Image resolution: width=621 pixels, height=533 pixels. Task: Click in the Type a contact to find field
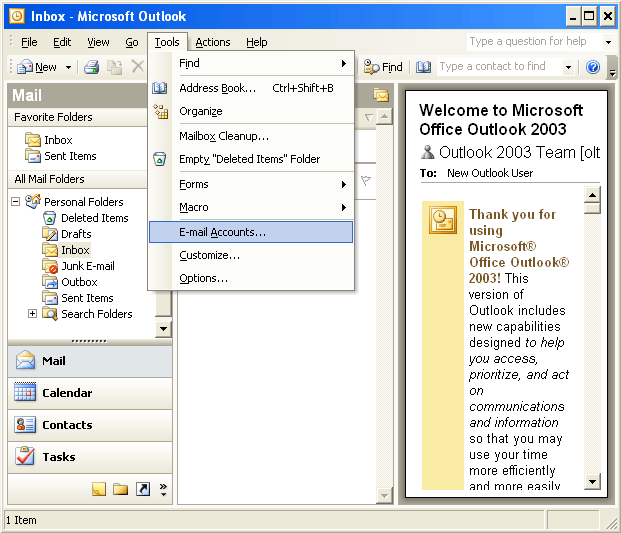[500, 67]
